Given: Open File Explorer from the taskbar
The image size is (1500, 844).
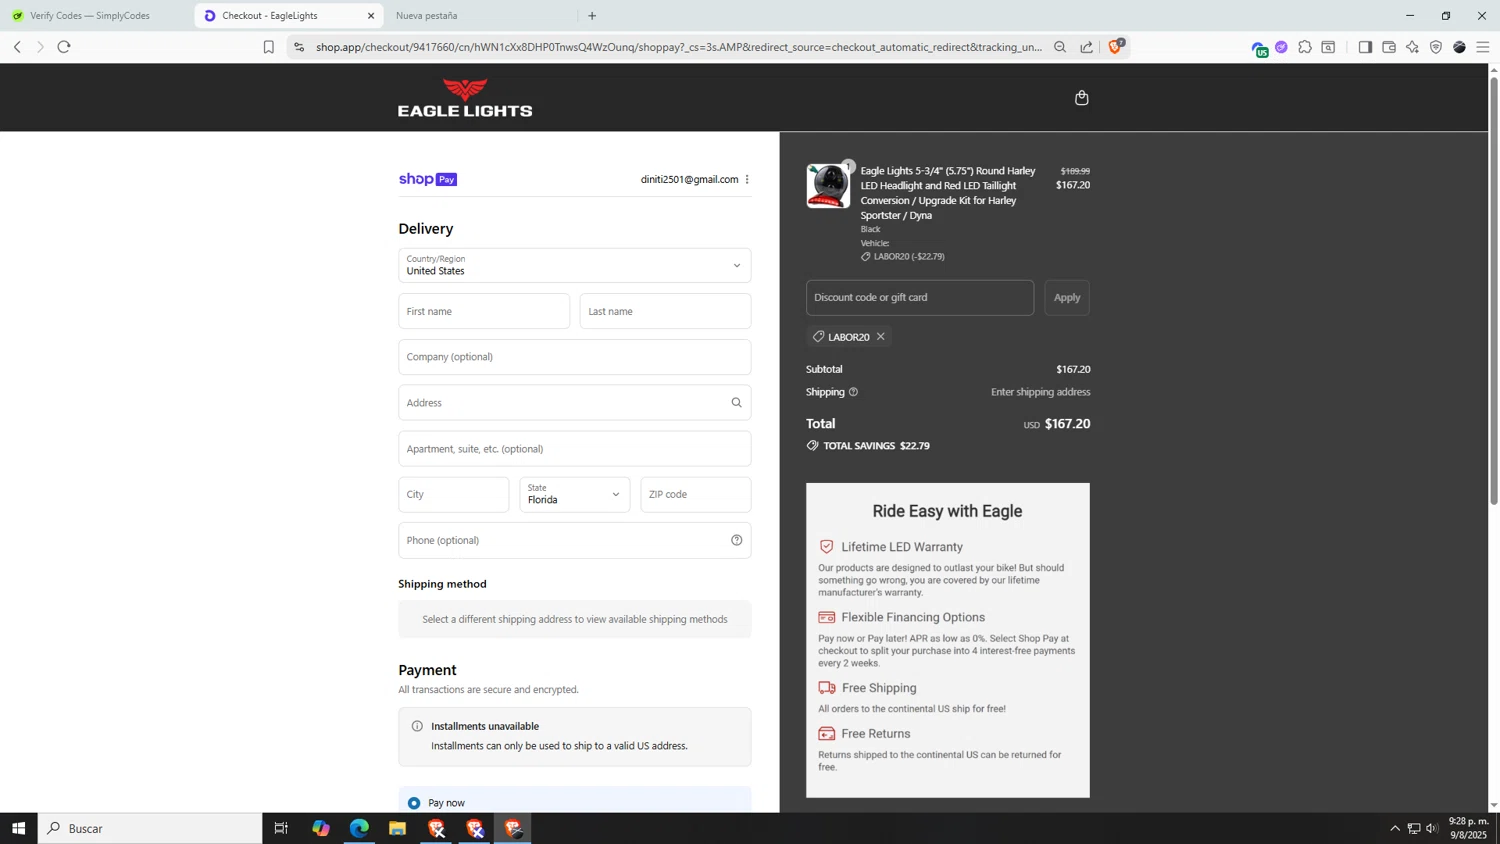Looking at the screenshot, I should click(x=397, y=828).
